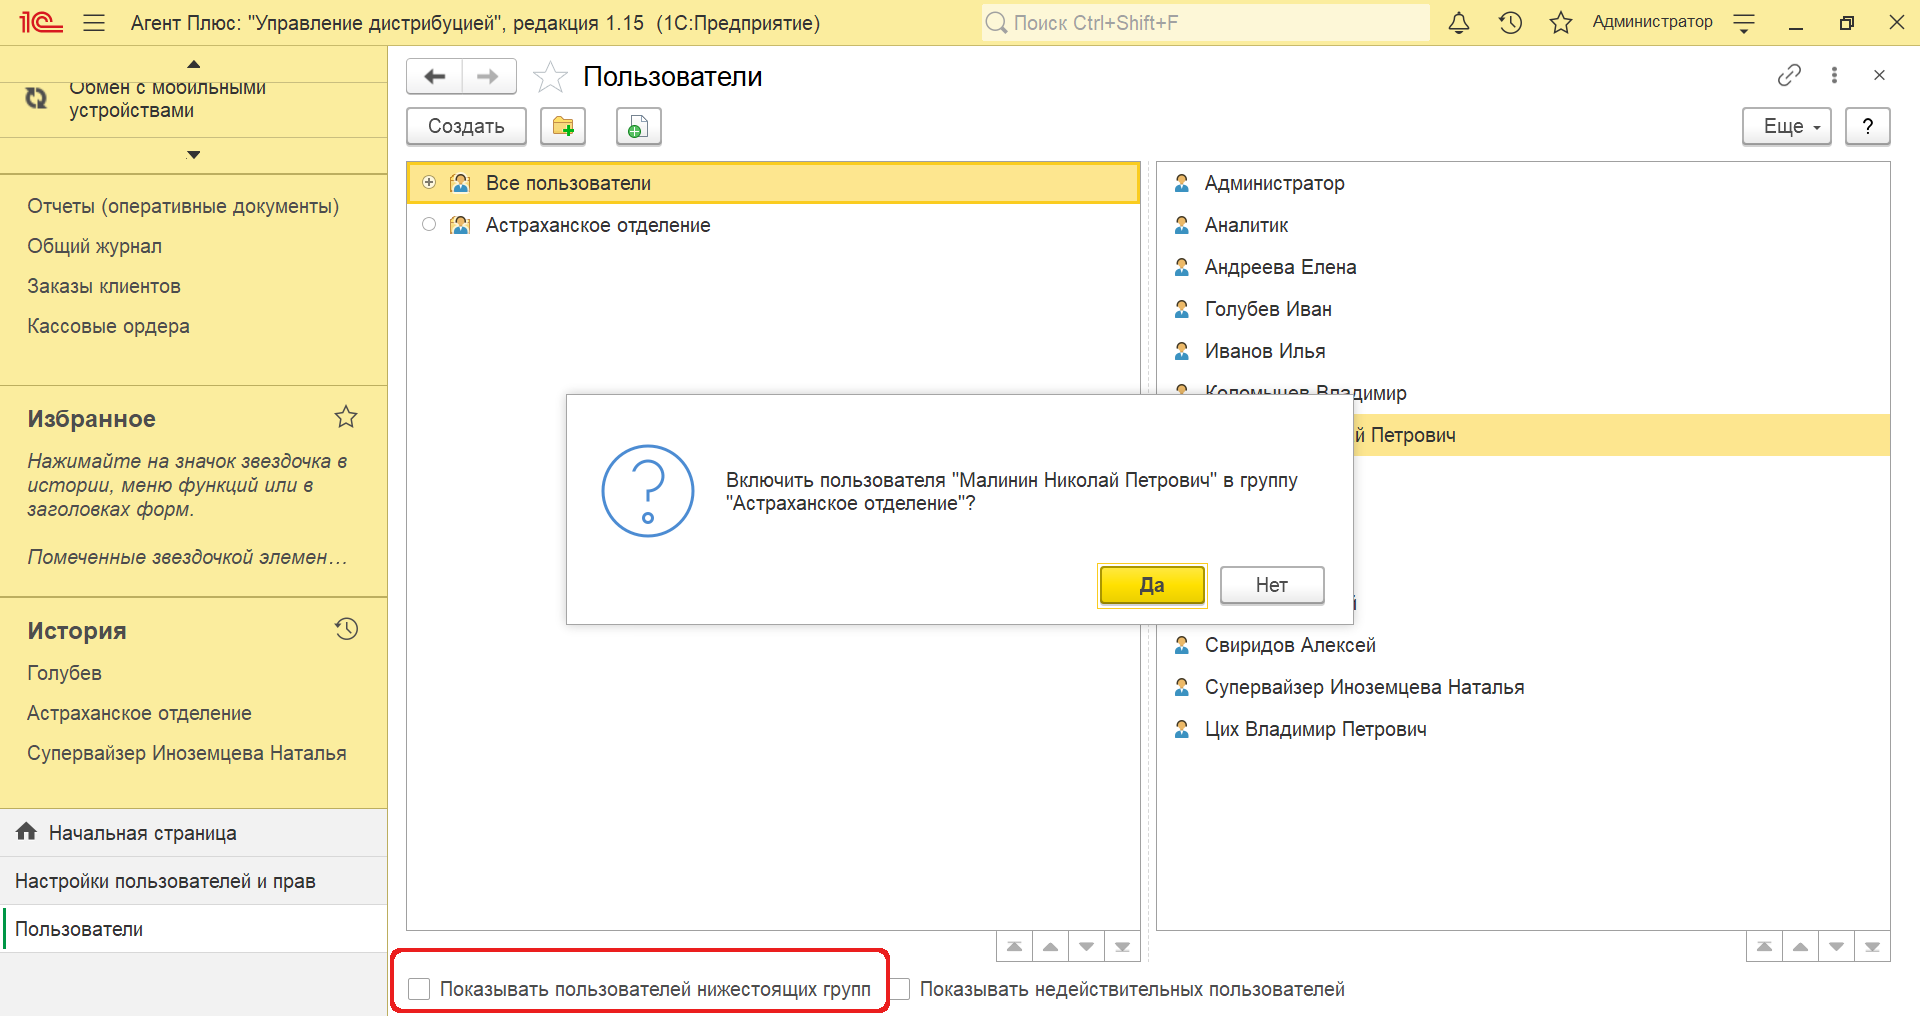Open Настройки пользователей и прав tab
Image resolution: width=1920 pixels, height=1016 pixels.
[x=165, y=881]
